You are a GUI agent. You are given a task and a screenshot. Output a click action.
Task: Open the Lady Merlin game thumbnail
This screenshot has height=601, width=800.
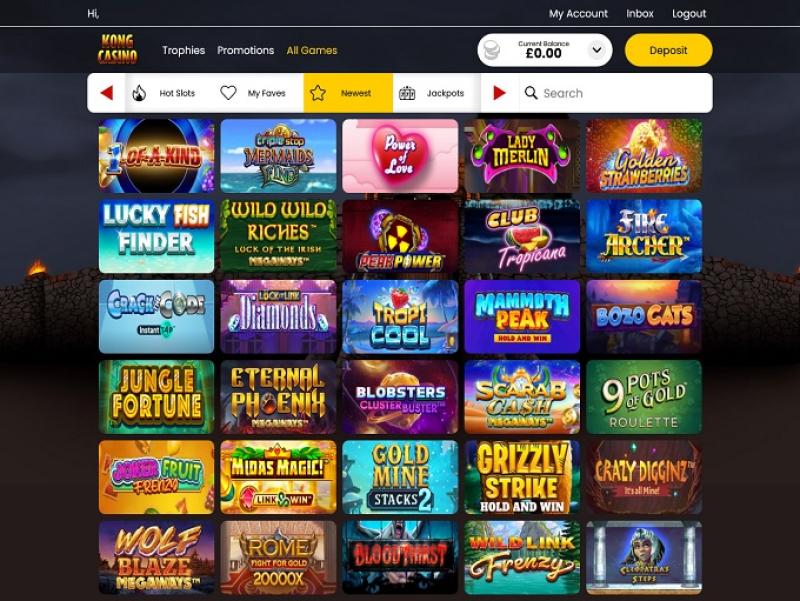click(522, 156)
